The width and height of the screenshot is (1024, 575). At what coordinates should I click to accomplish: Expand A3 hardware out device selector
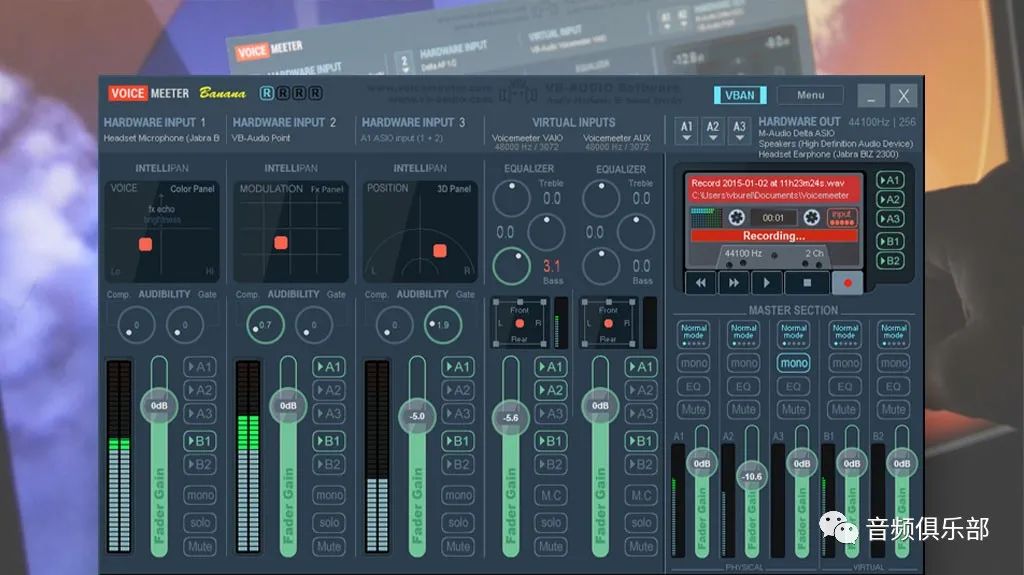point(739,130)
